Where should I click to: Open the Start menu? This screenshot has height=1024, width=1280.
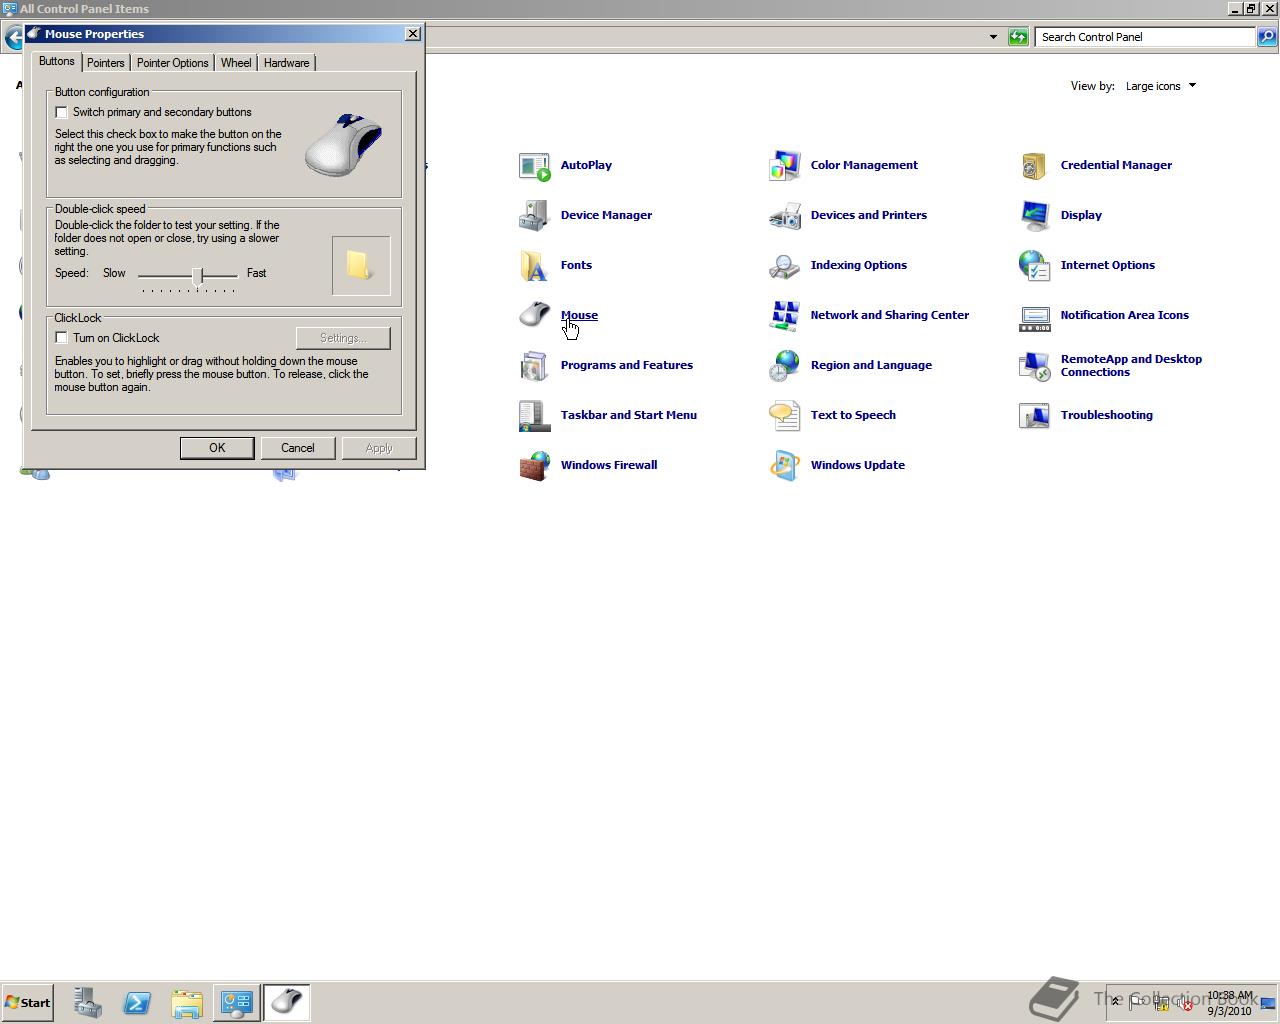28,1003
